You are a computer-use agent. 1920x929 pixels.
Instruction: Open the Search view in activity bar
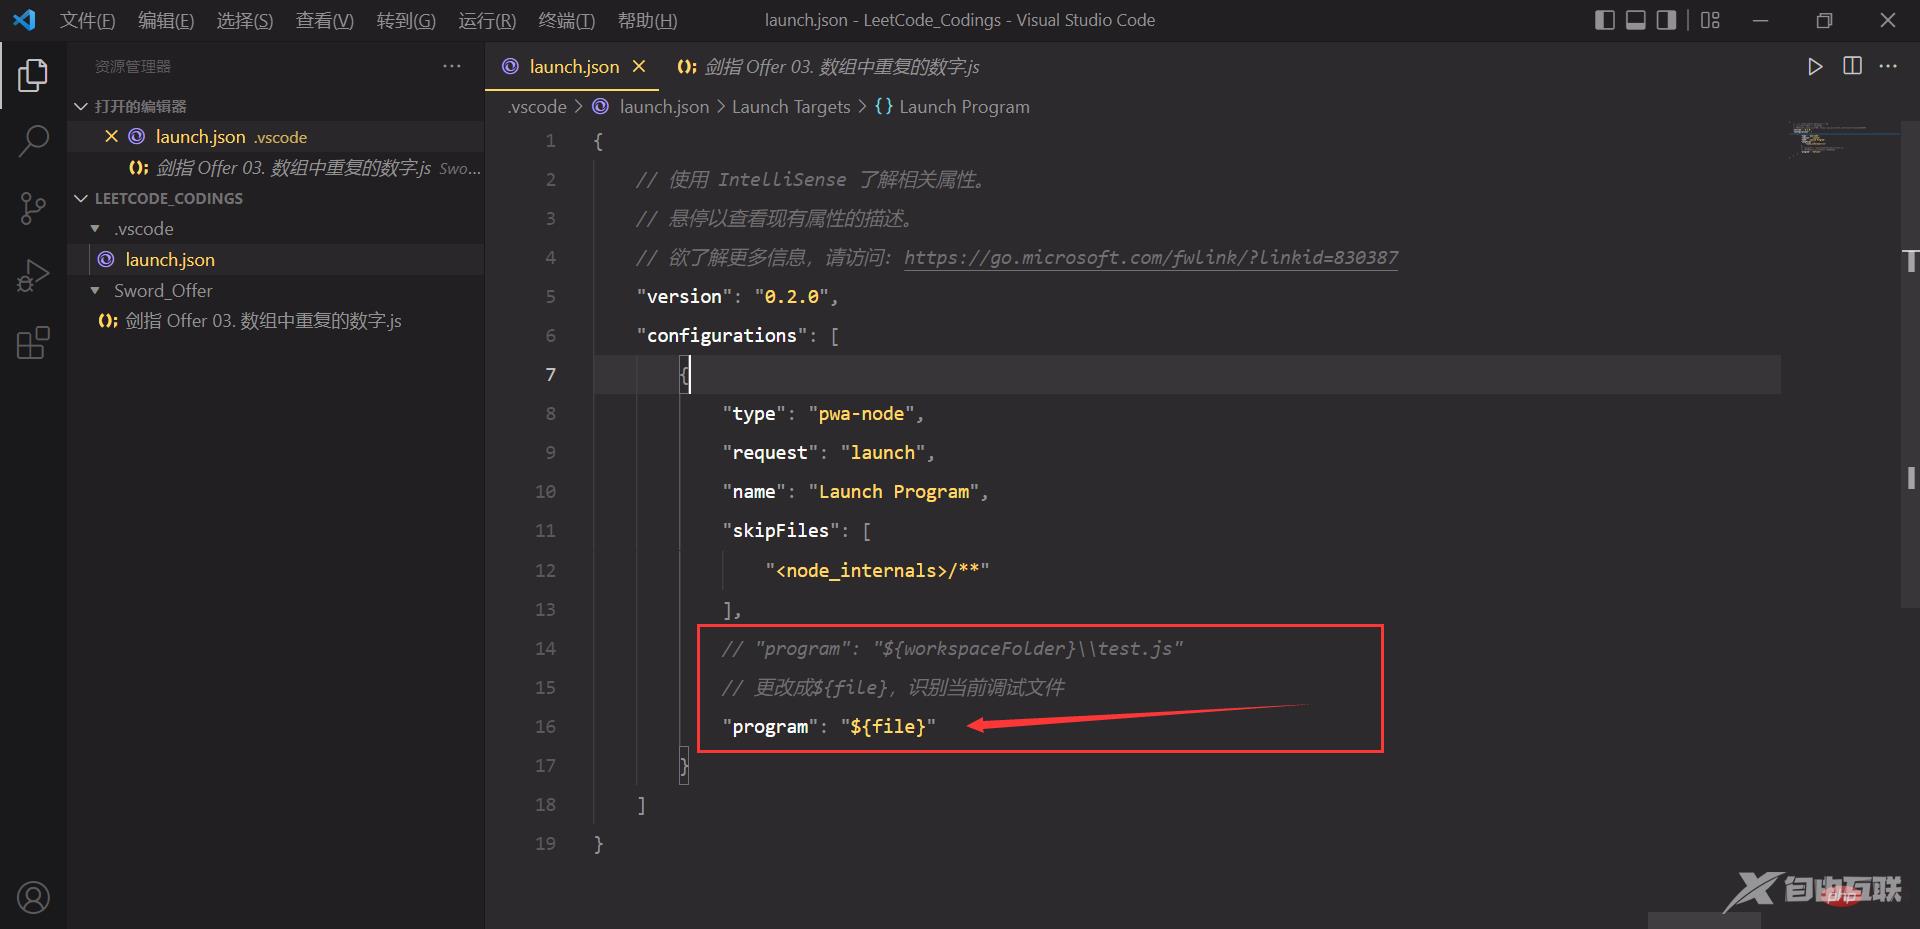33,141
